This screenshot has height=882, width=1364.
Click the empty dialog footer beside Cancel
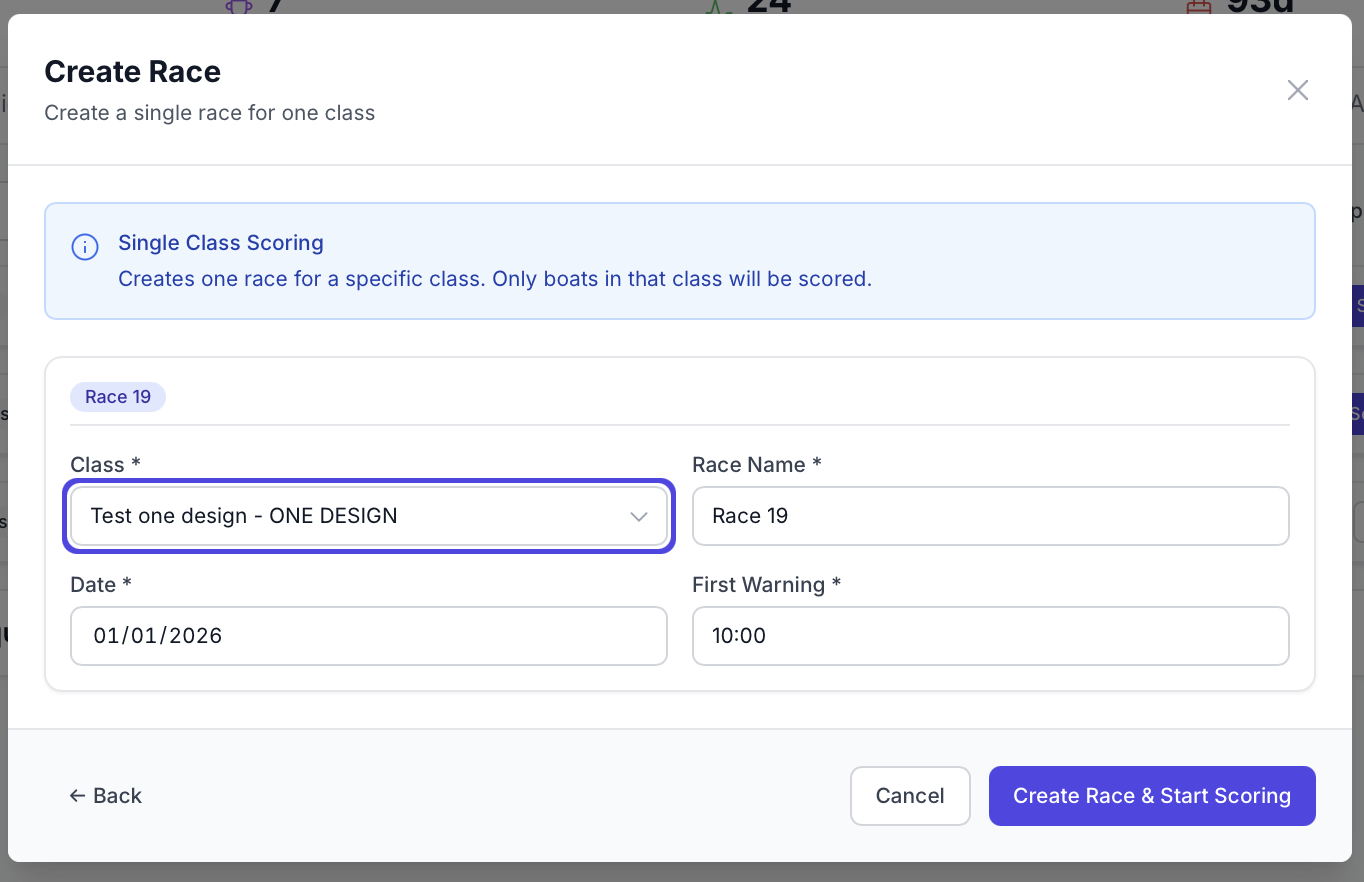pyautogui.click(x=500, y=796)
